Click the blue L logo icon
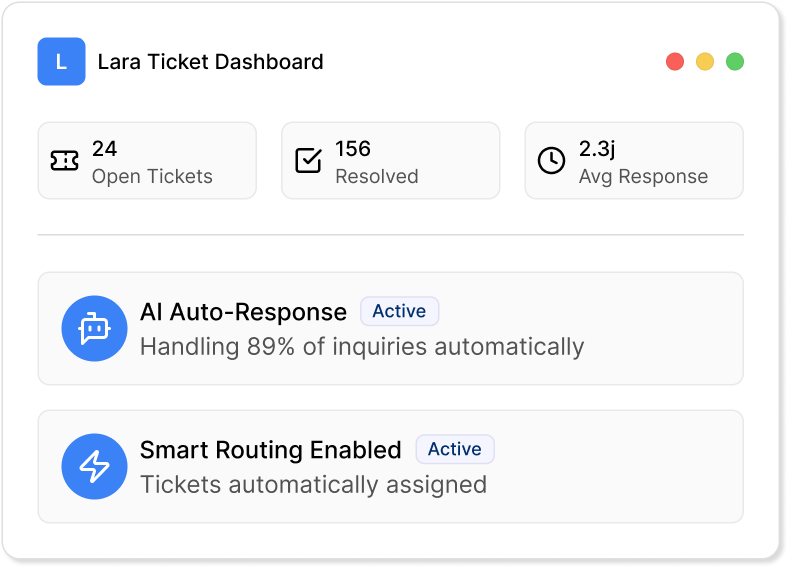 click(61, 62)
